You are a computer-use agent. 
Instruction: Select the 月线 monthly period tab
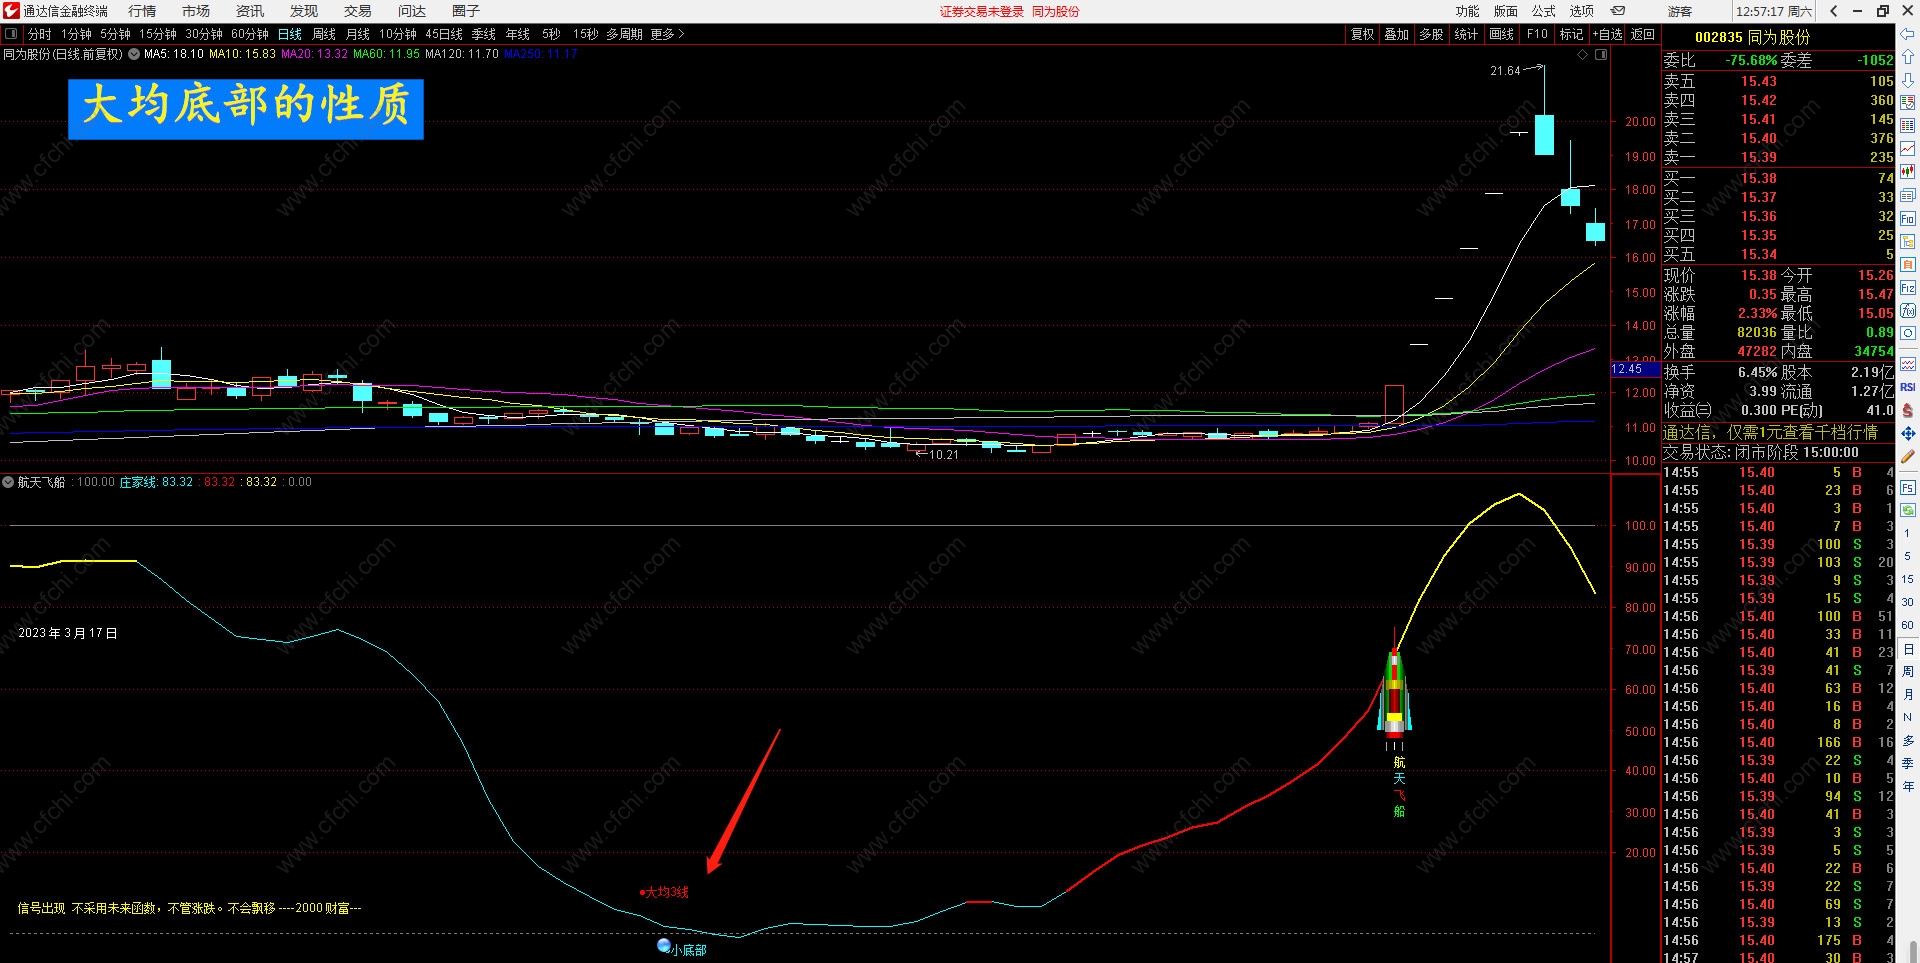[358, 34]
